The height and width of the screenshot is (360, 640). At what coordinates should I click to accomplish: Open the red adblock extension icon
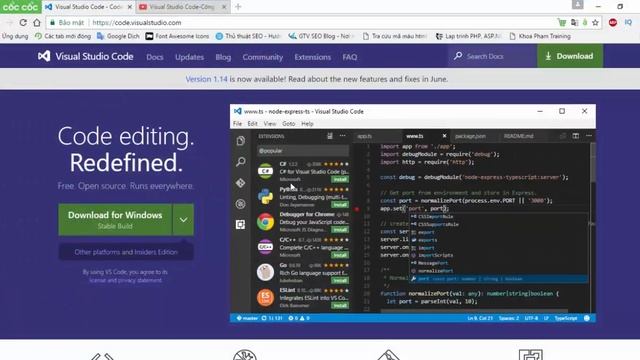click(613, 23)
